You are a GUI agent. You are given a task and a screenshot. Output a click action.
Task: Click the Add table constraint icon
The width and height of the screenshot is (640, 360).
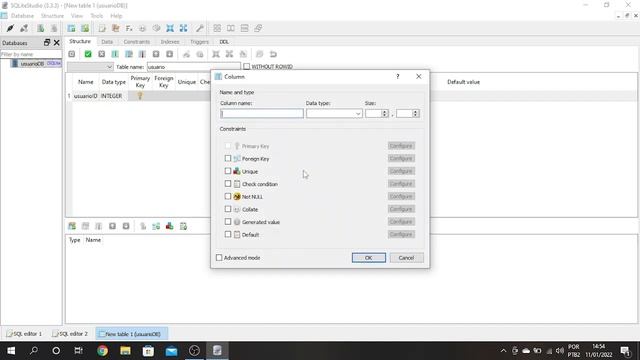[72, 226]
